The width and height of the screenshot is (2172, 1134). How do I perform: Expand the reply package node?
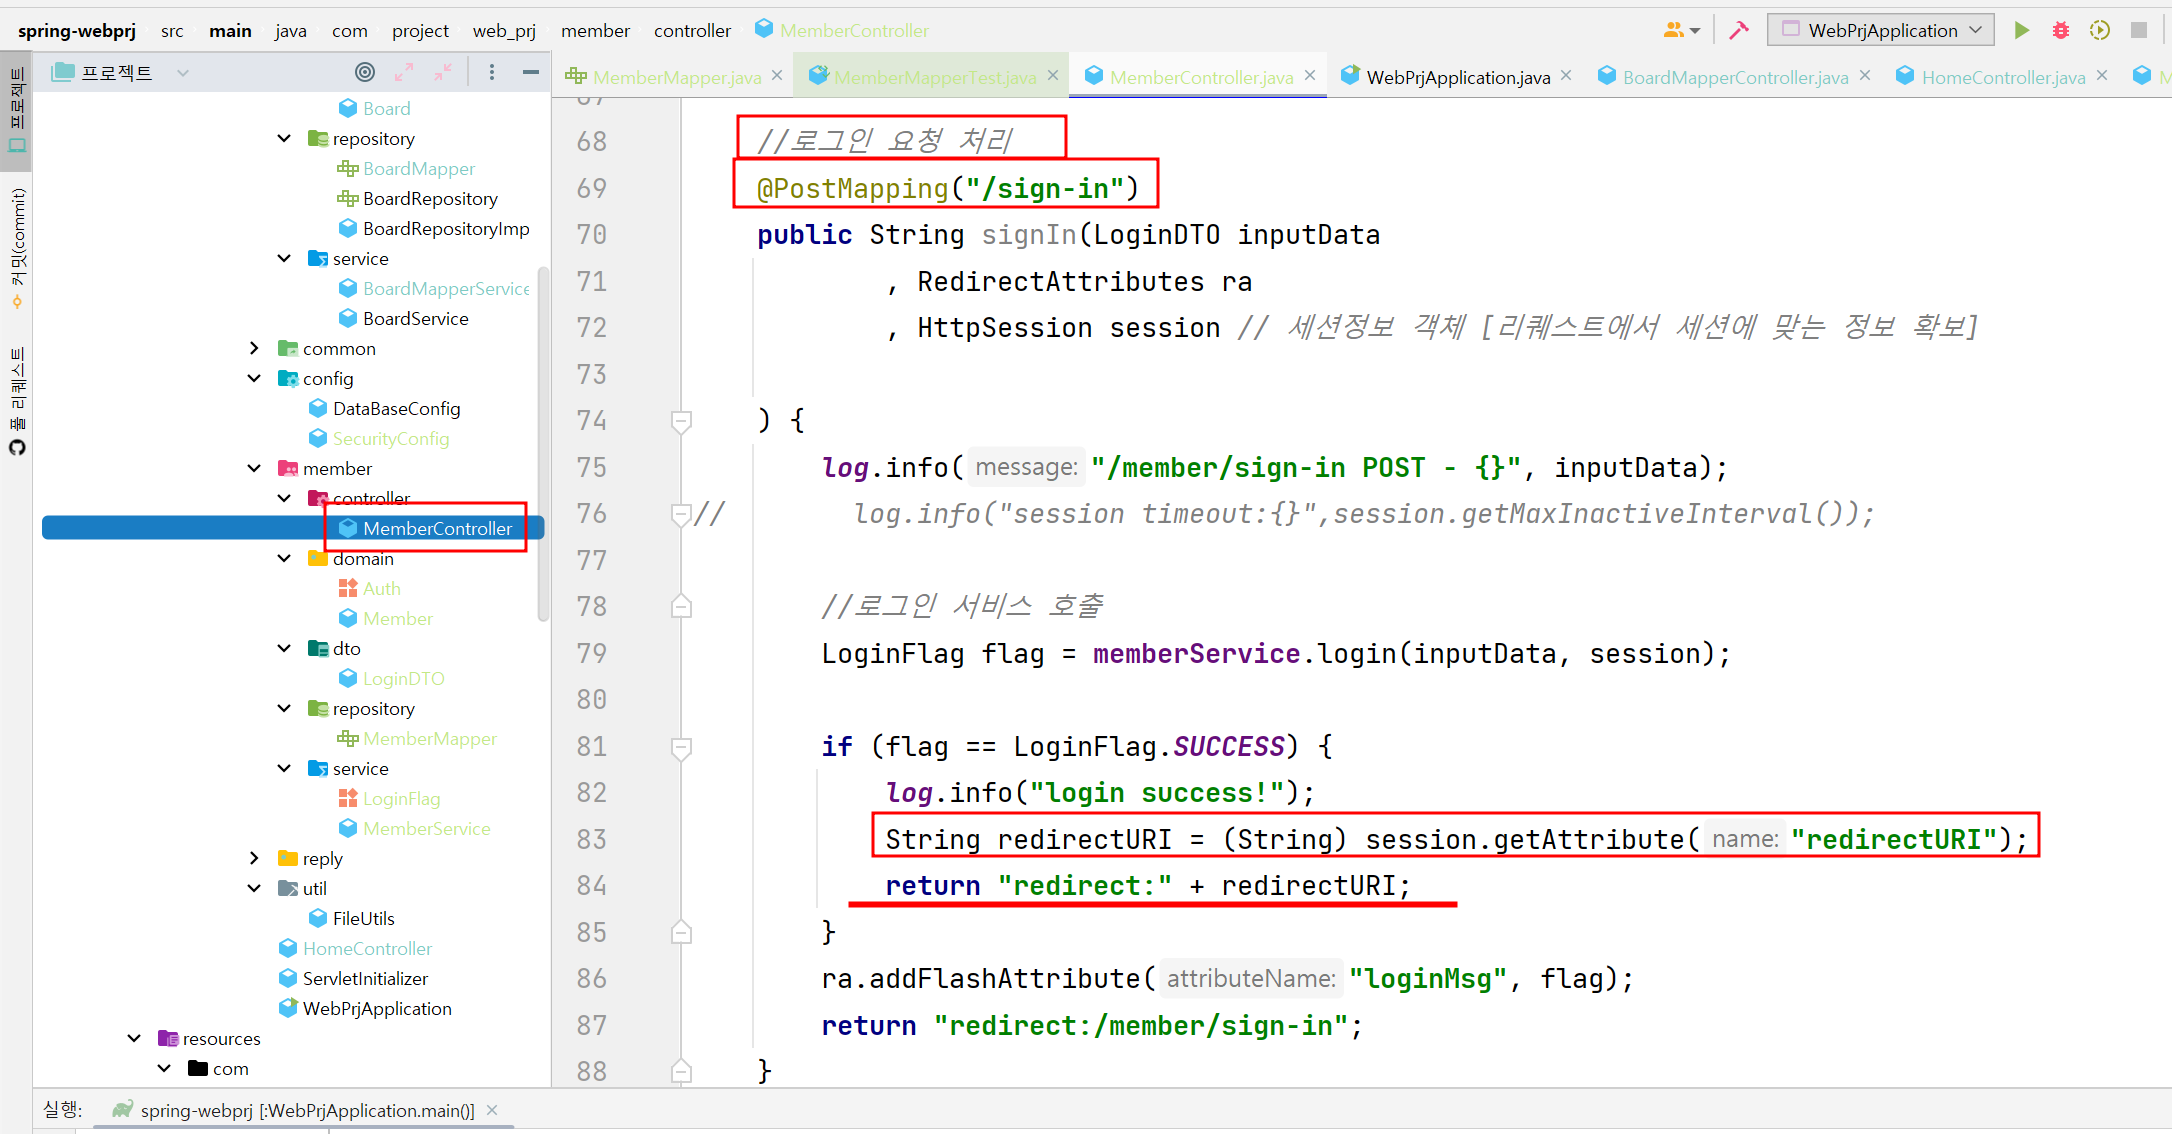[254, 858]
